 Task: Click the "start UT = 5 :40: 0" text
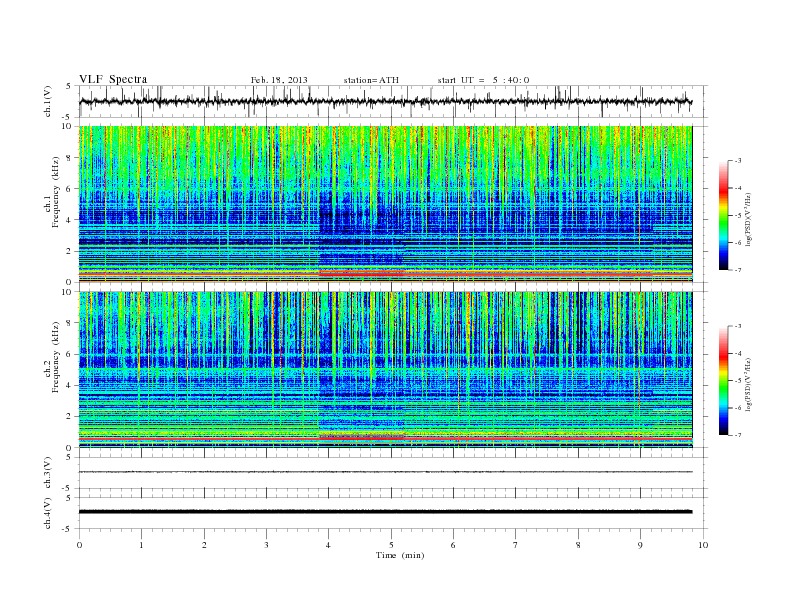(483, 80)
